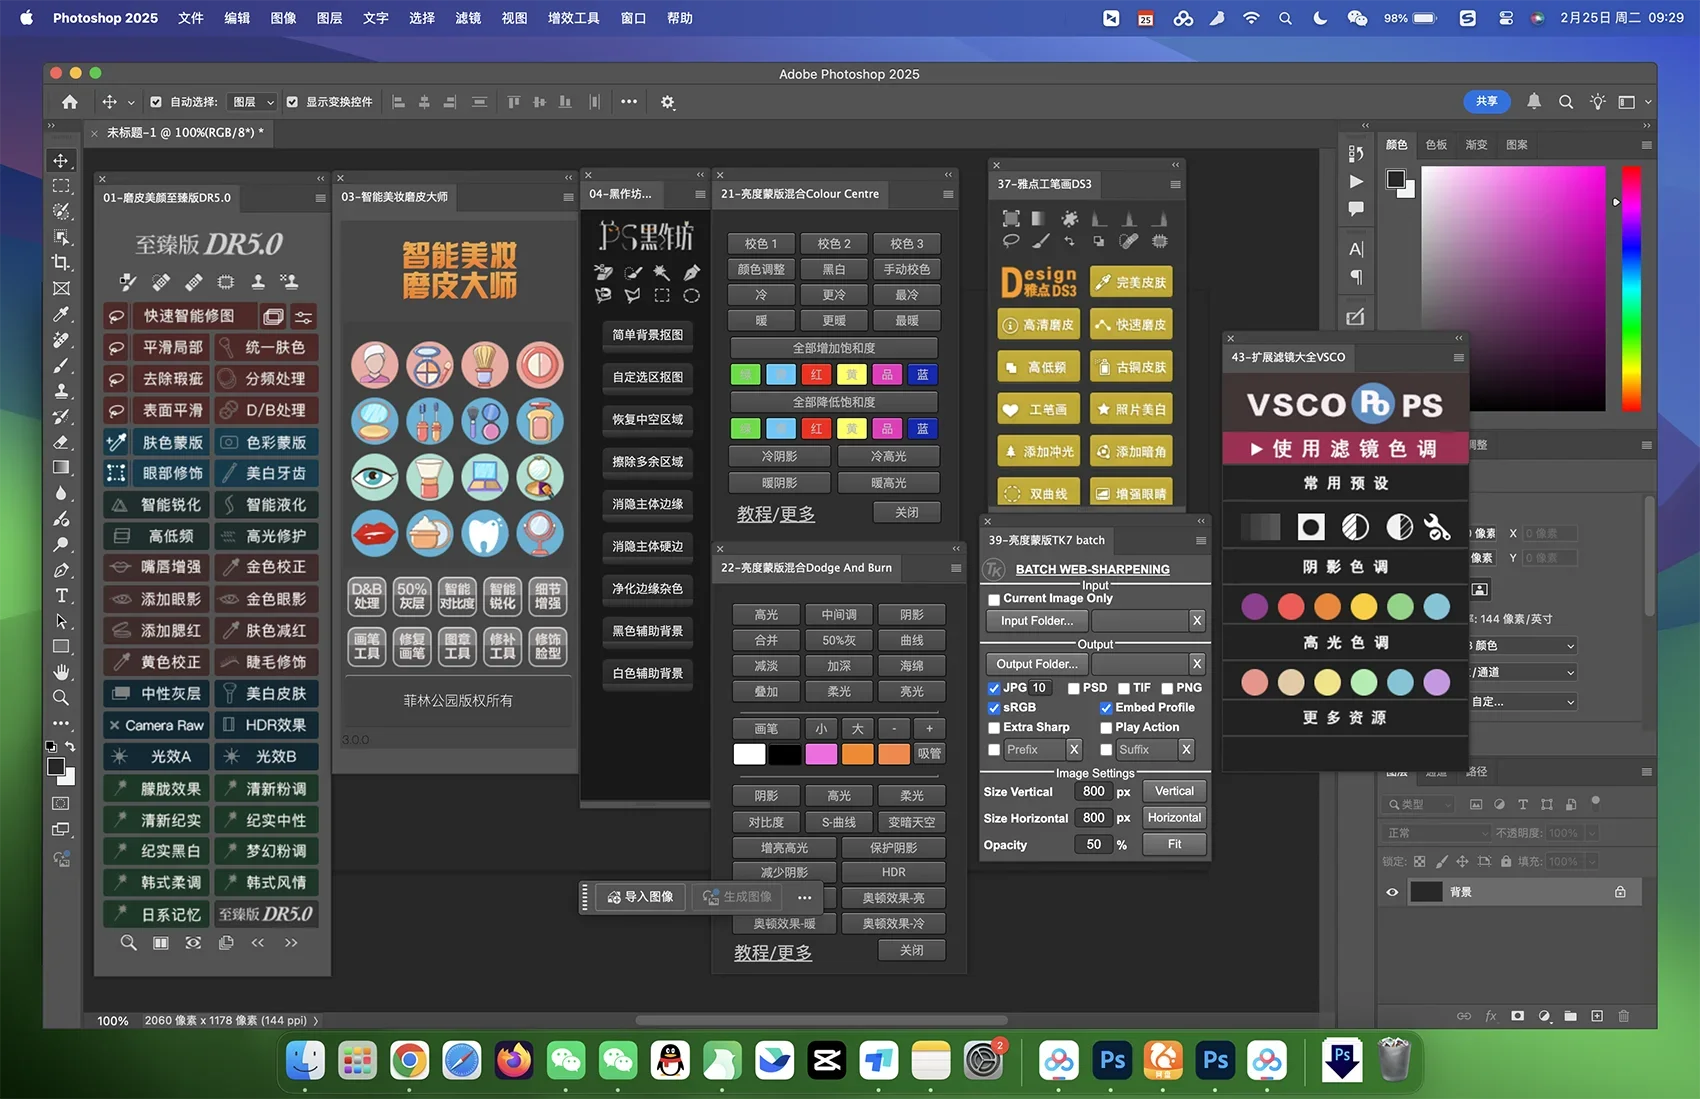Click the tooth whitening icon

click(485, 534)
